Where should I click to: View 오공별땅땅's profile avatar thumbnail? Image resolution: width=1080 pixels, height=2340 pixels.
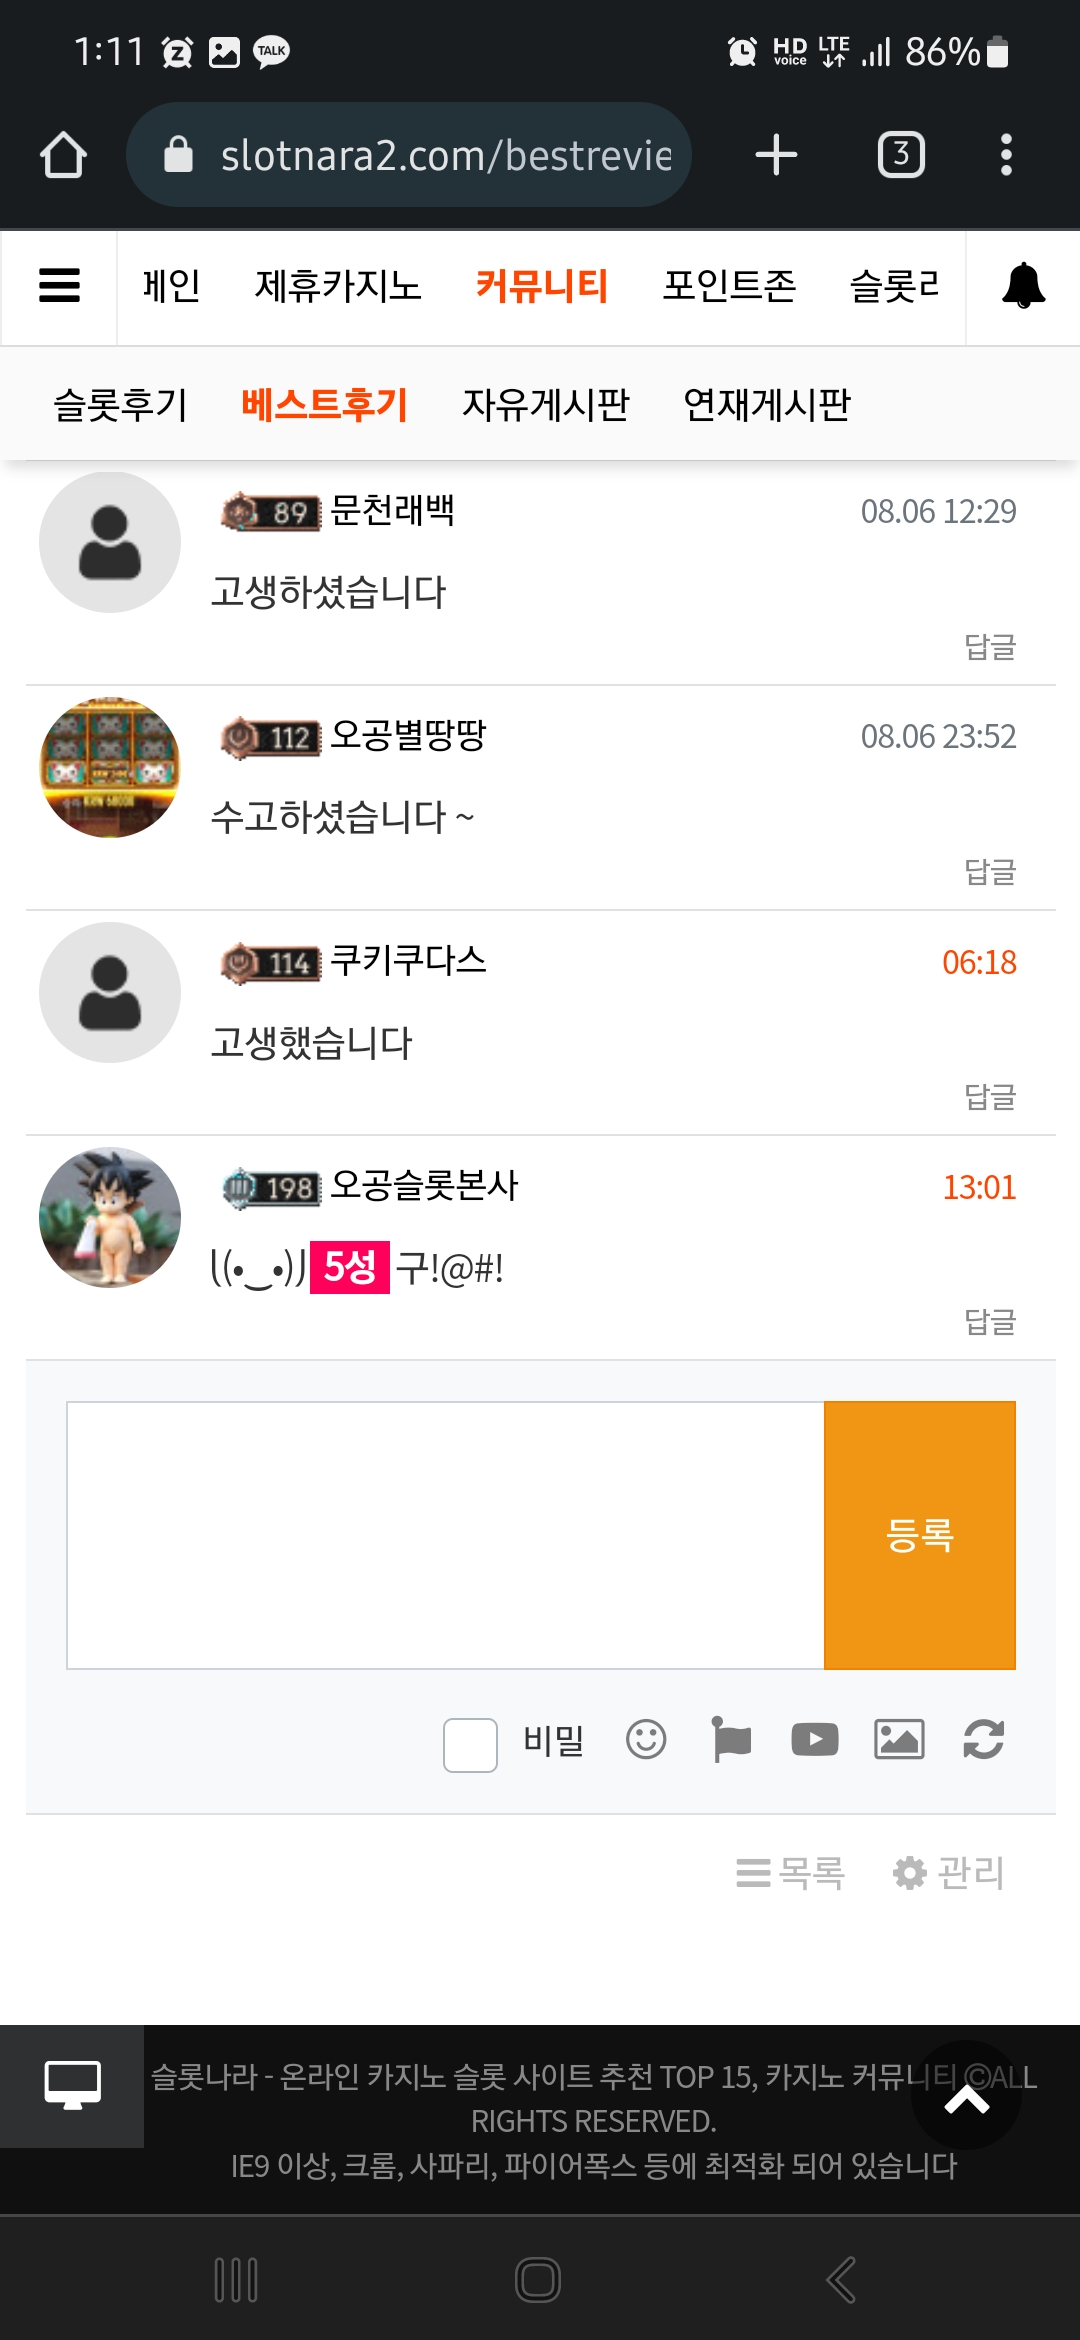pos(110,768)
